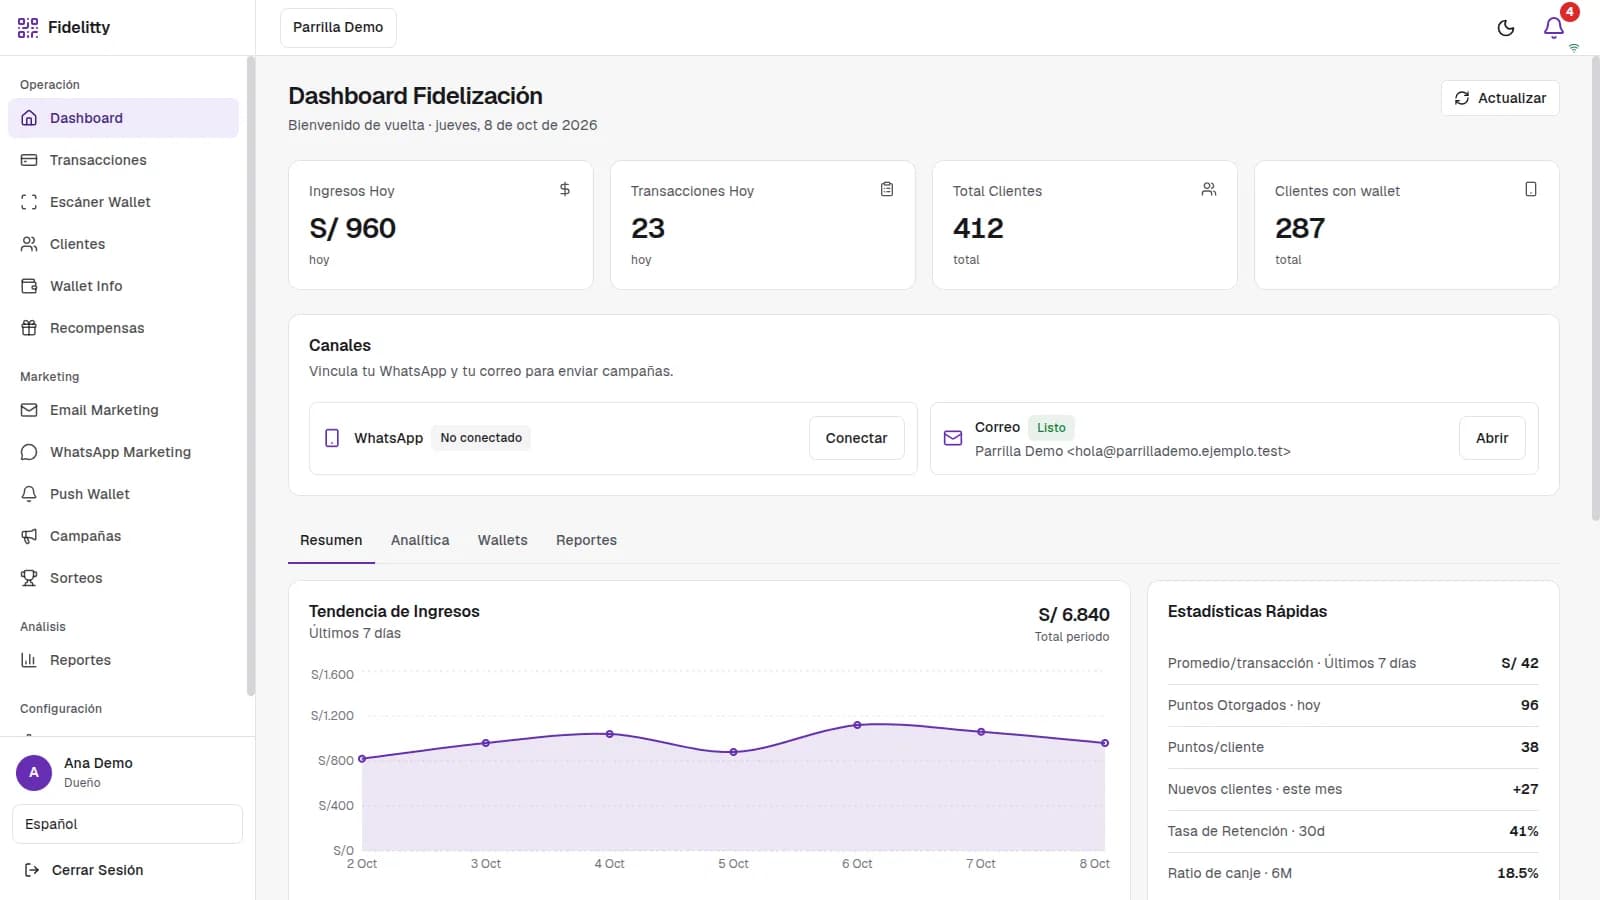Click Abrir button in Correo channel

(x=1492, y=438)
